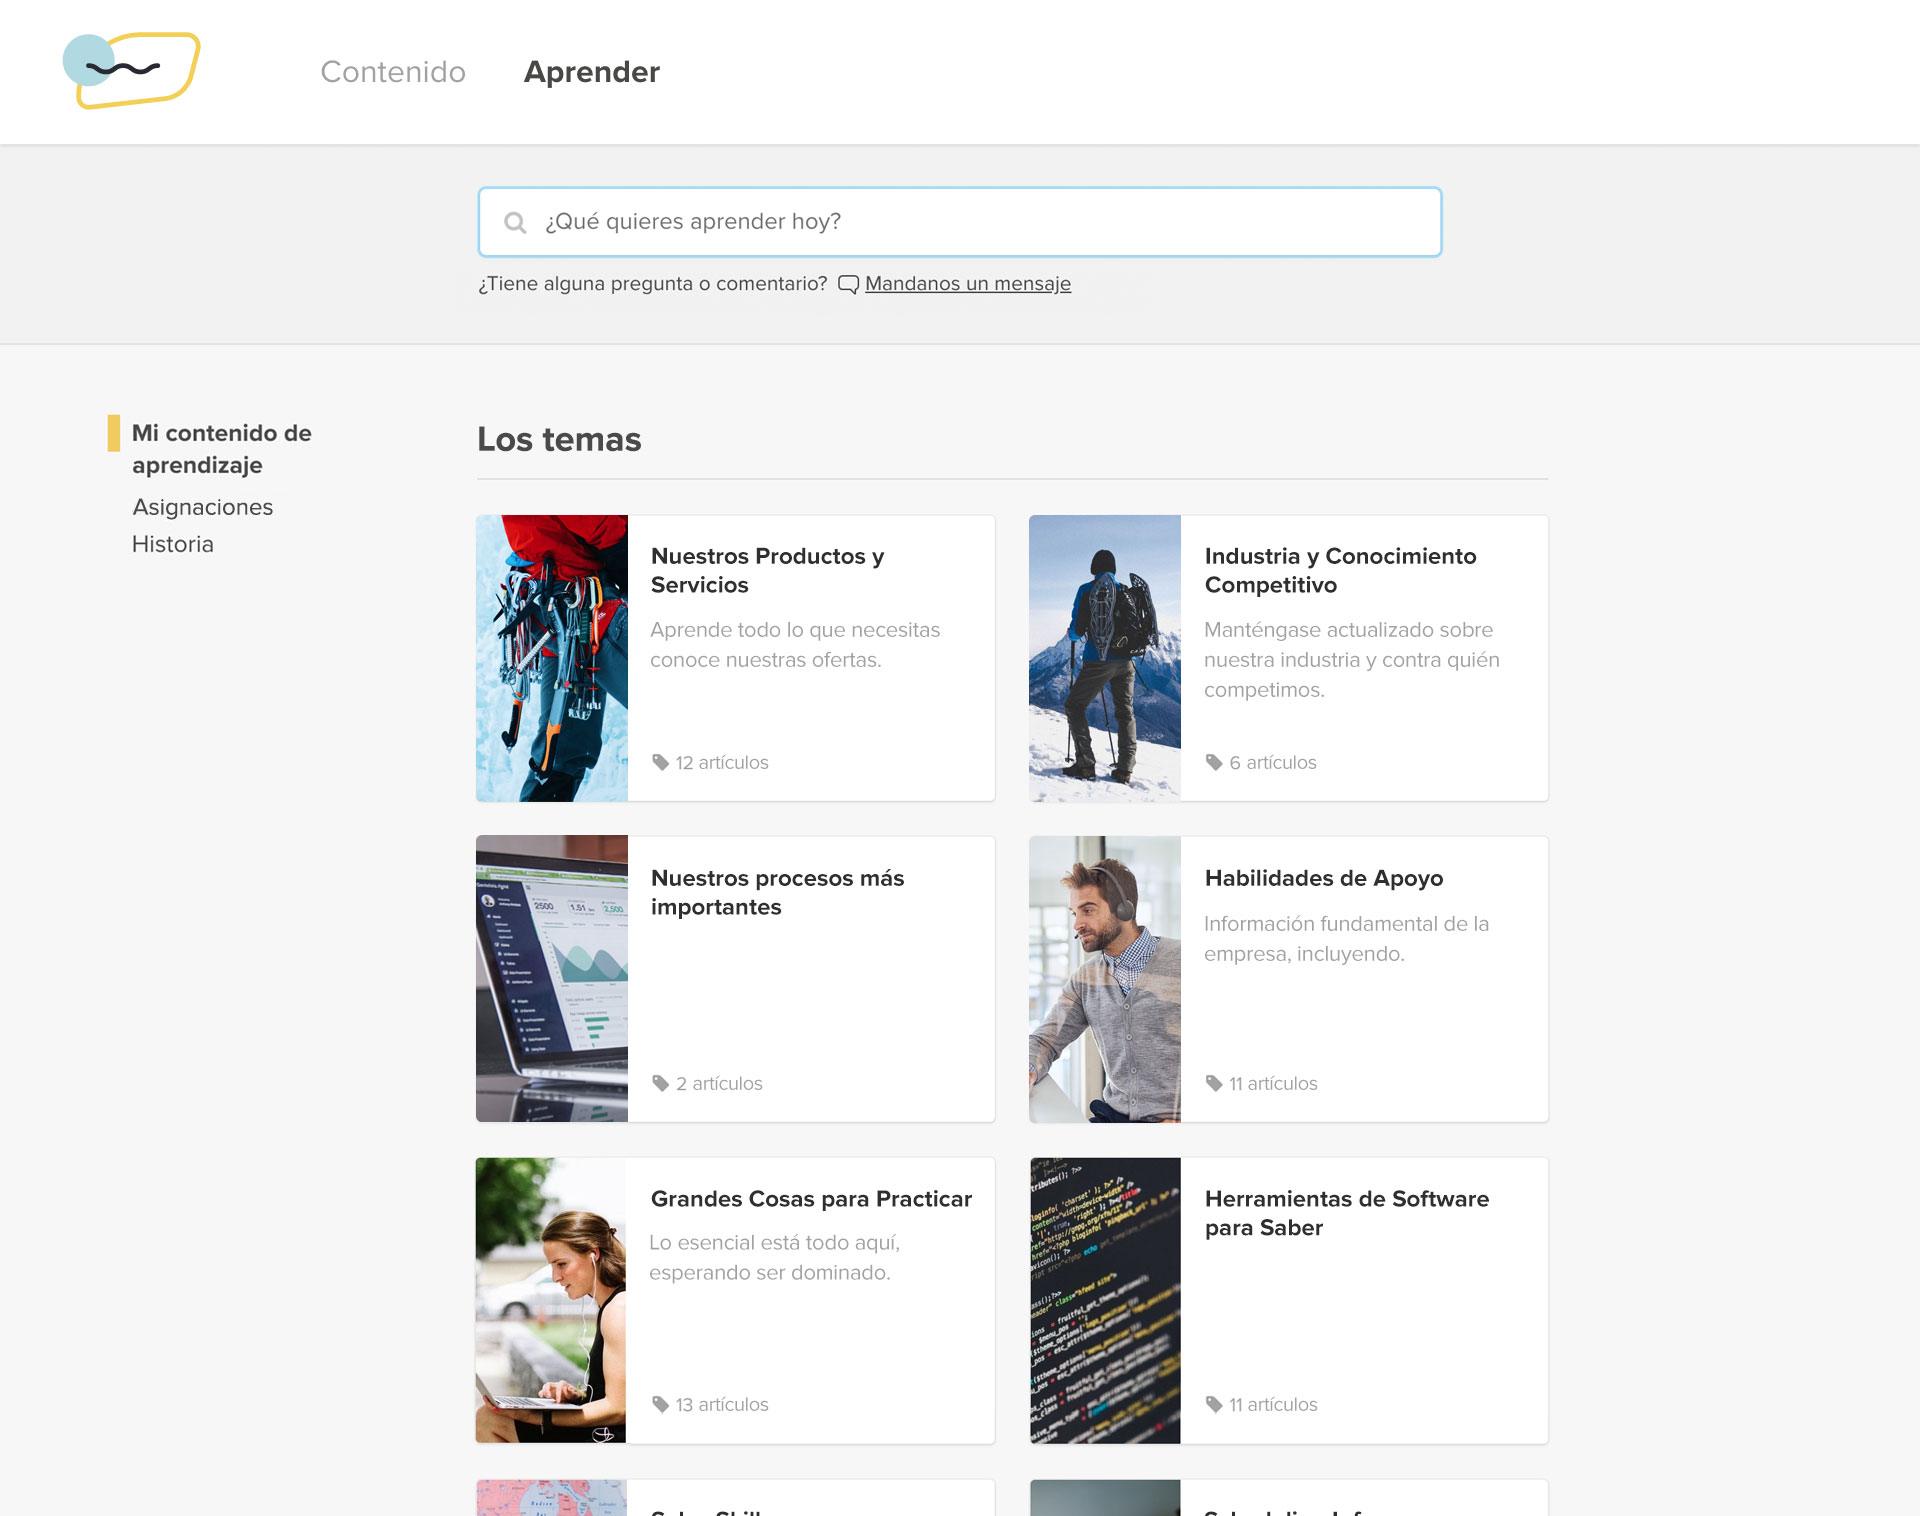
Task: Open the Contenido tab
Action: [x=393, y=72]
